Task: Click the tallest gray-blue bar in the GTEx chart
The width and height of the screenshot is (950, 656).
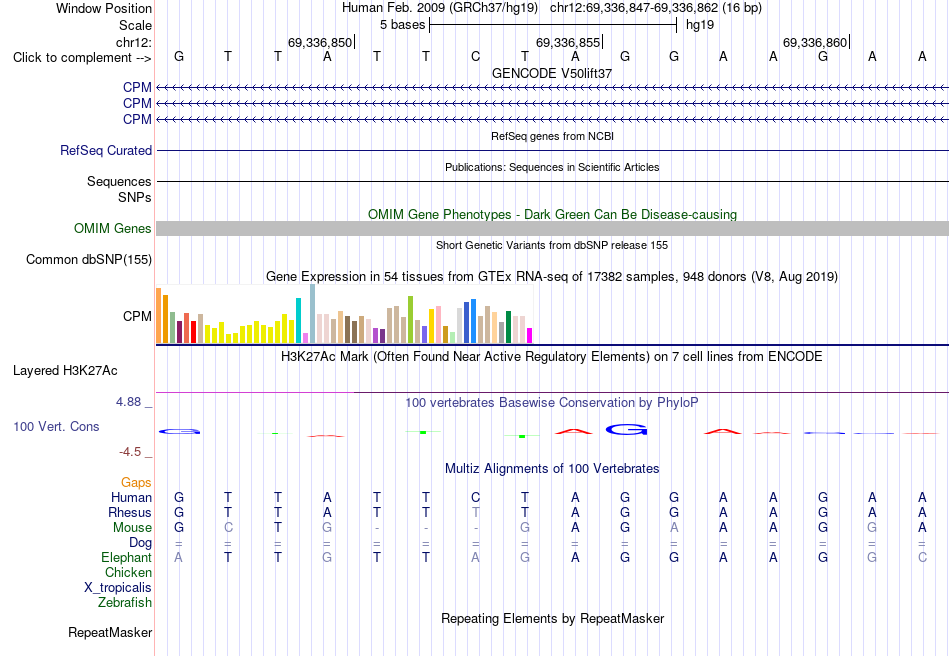Action: pyautogui.click(x=313, y=314)
